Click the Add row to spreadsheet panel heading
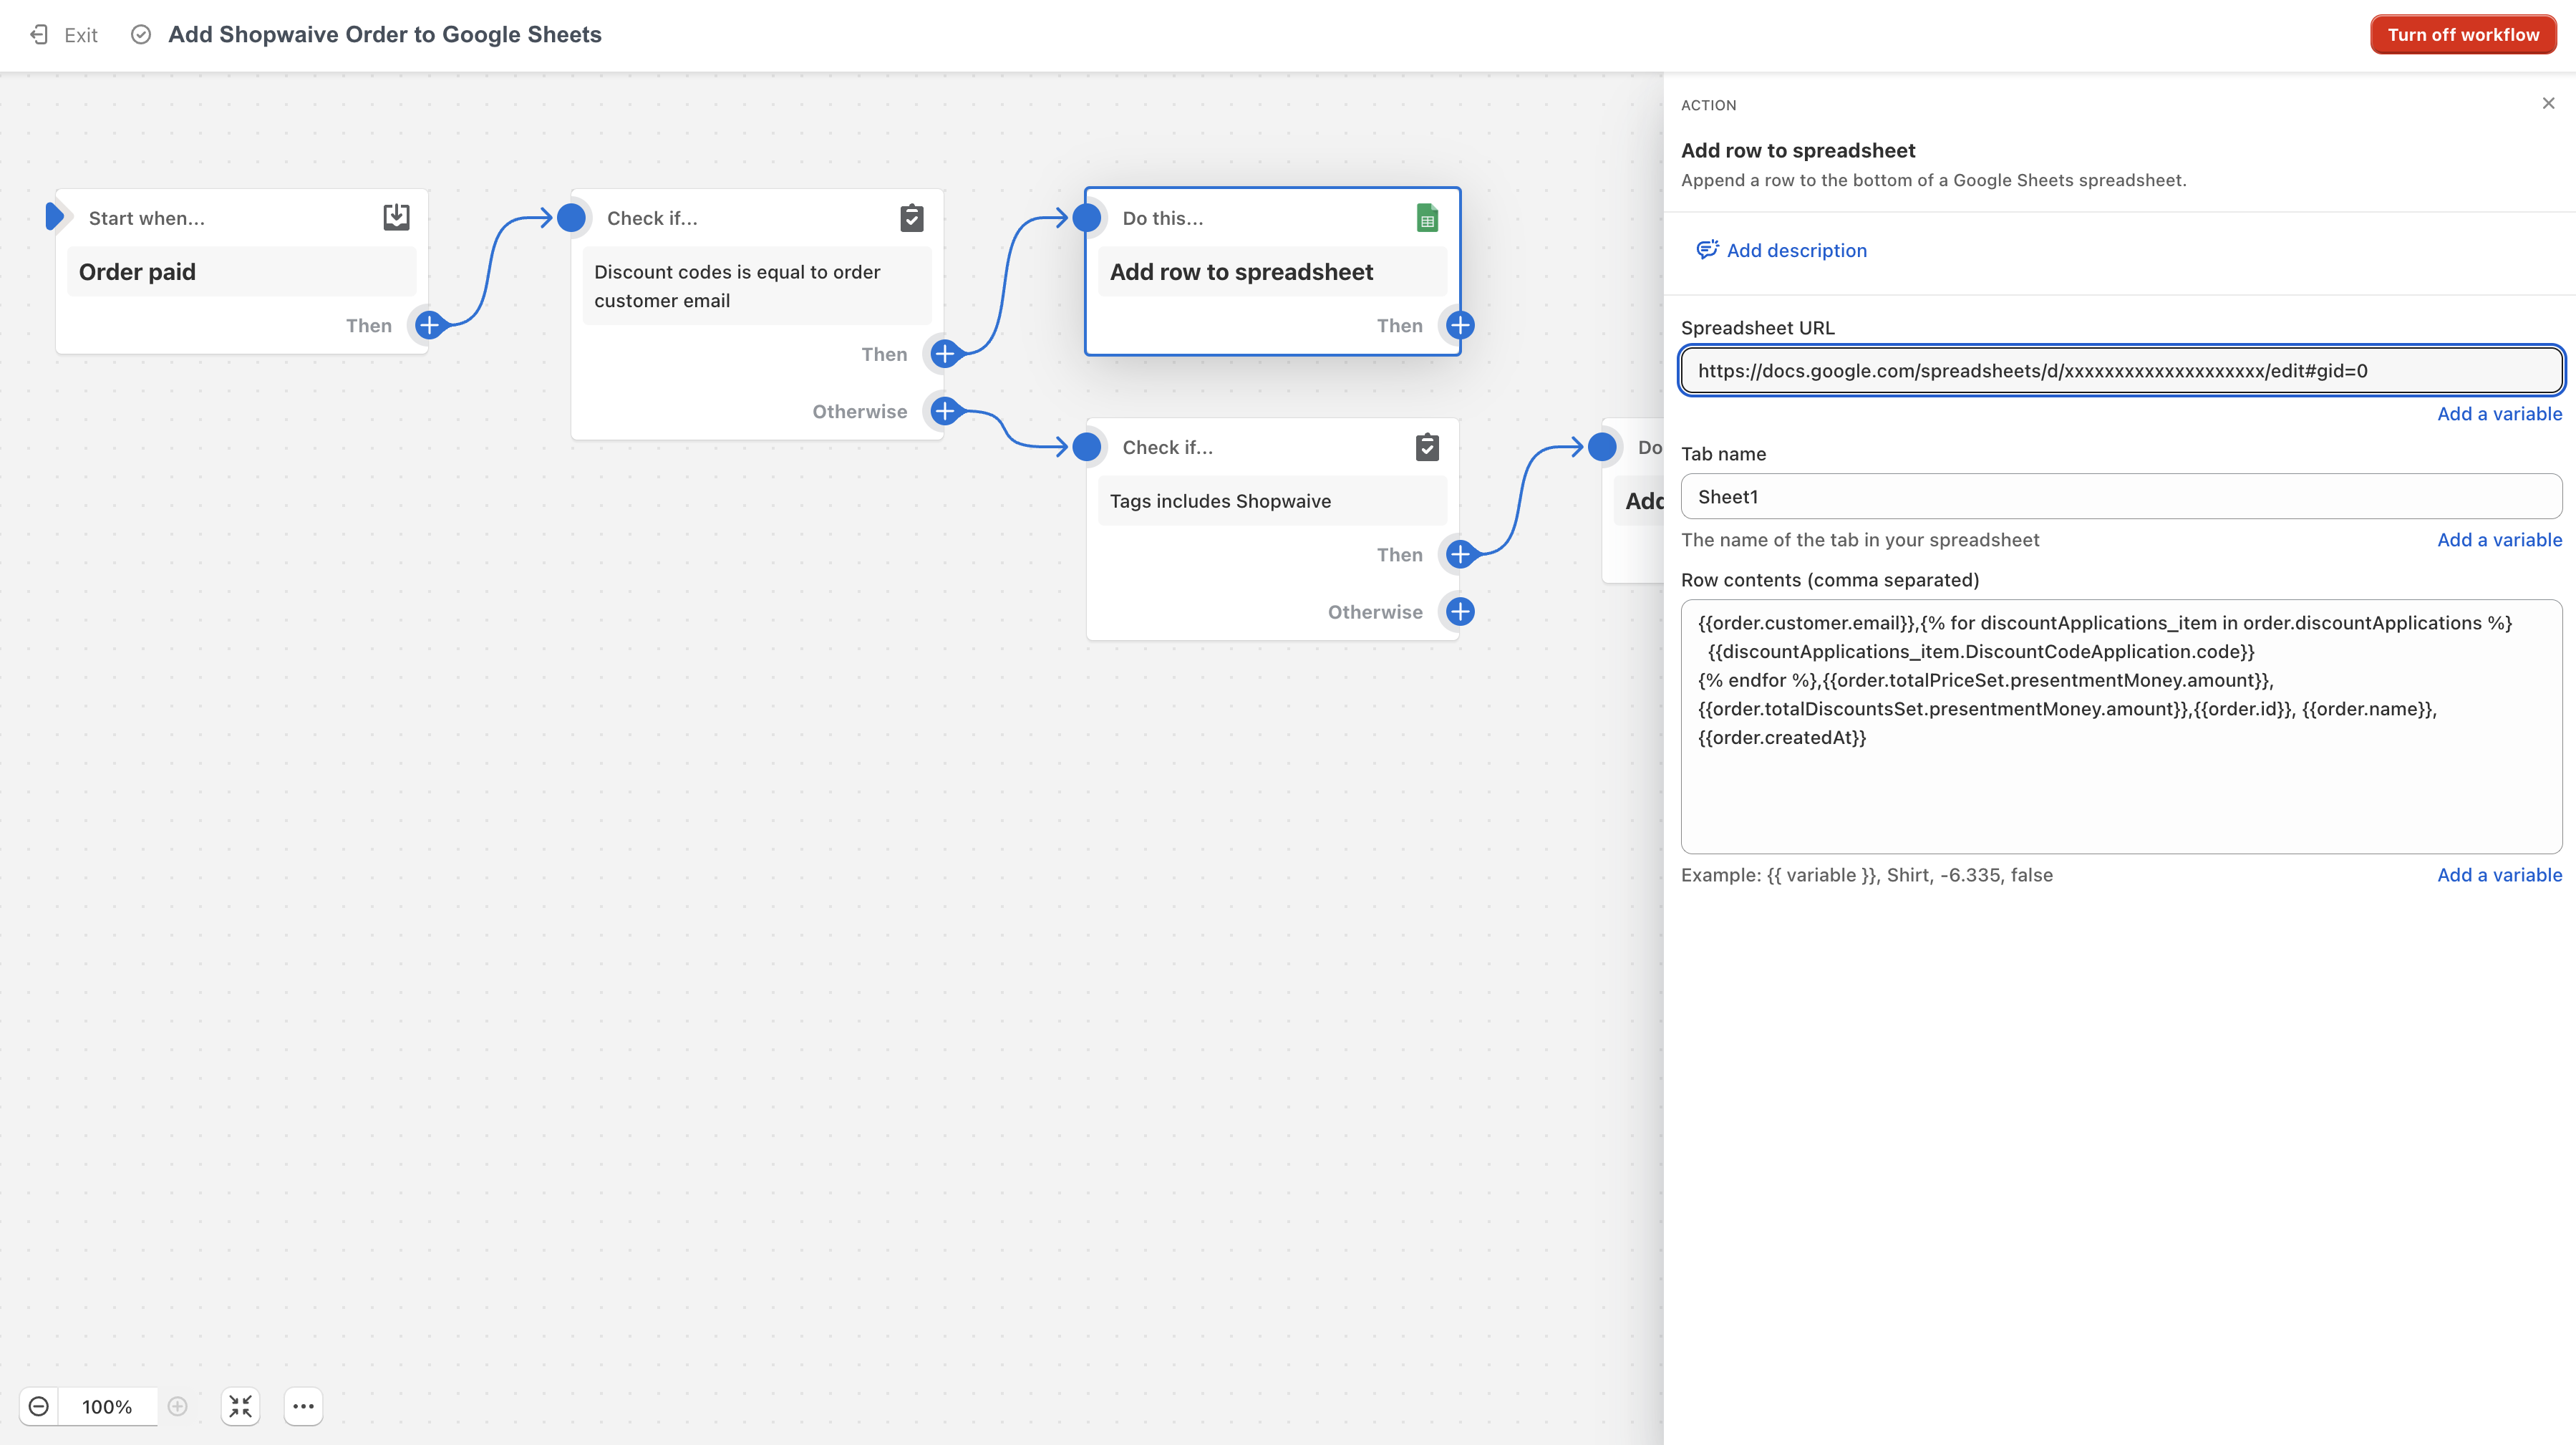This screenshot has height=1445, width=2576. point(1798,151)
